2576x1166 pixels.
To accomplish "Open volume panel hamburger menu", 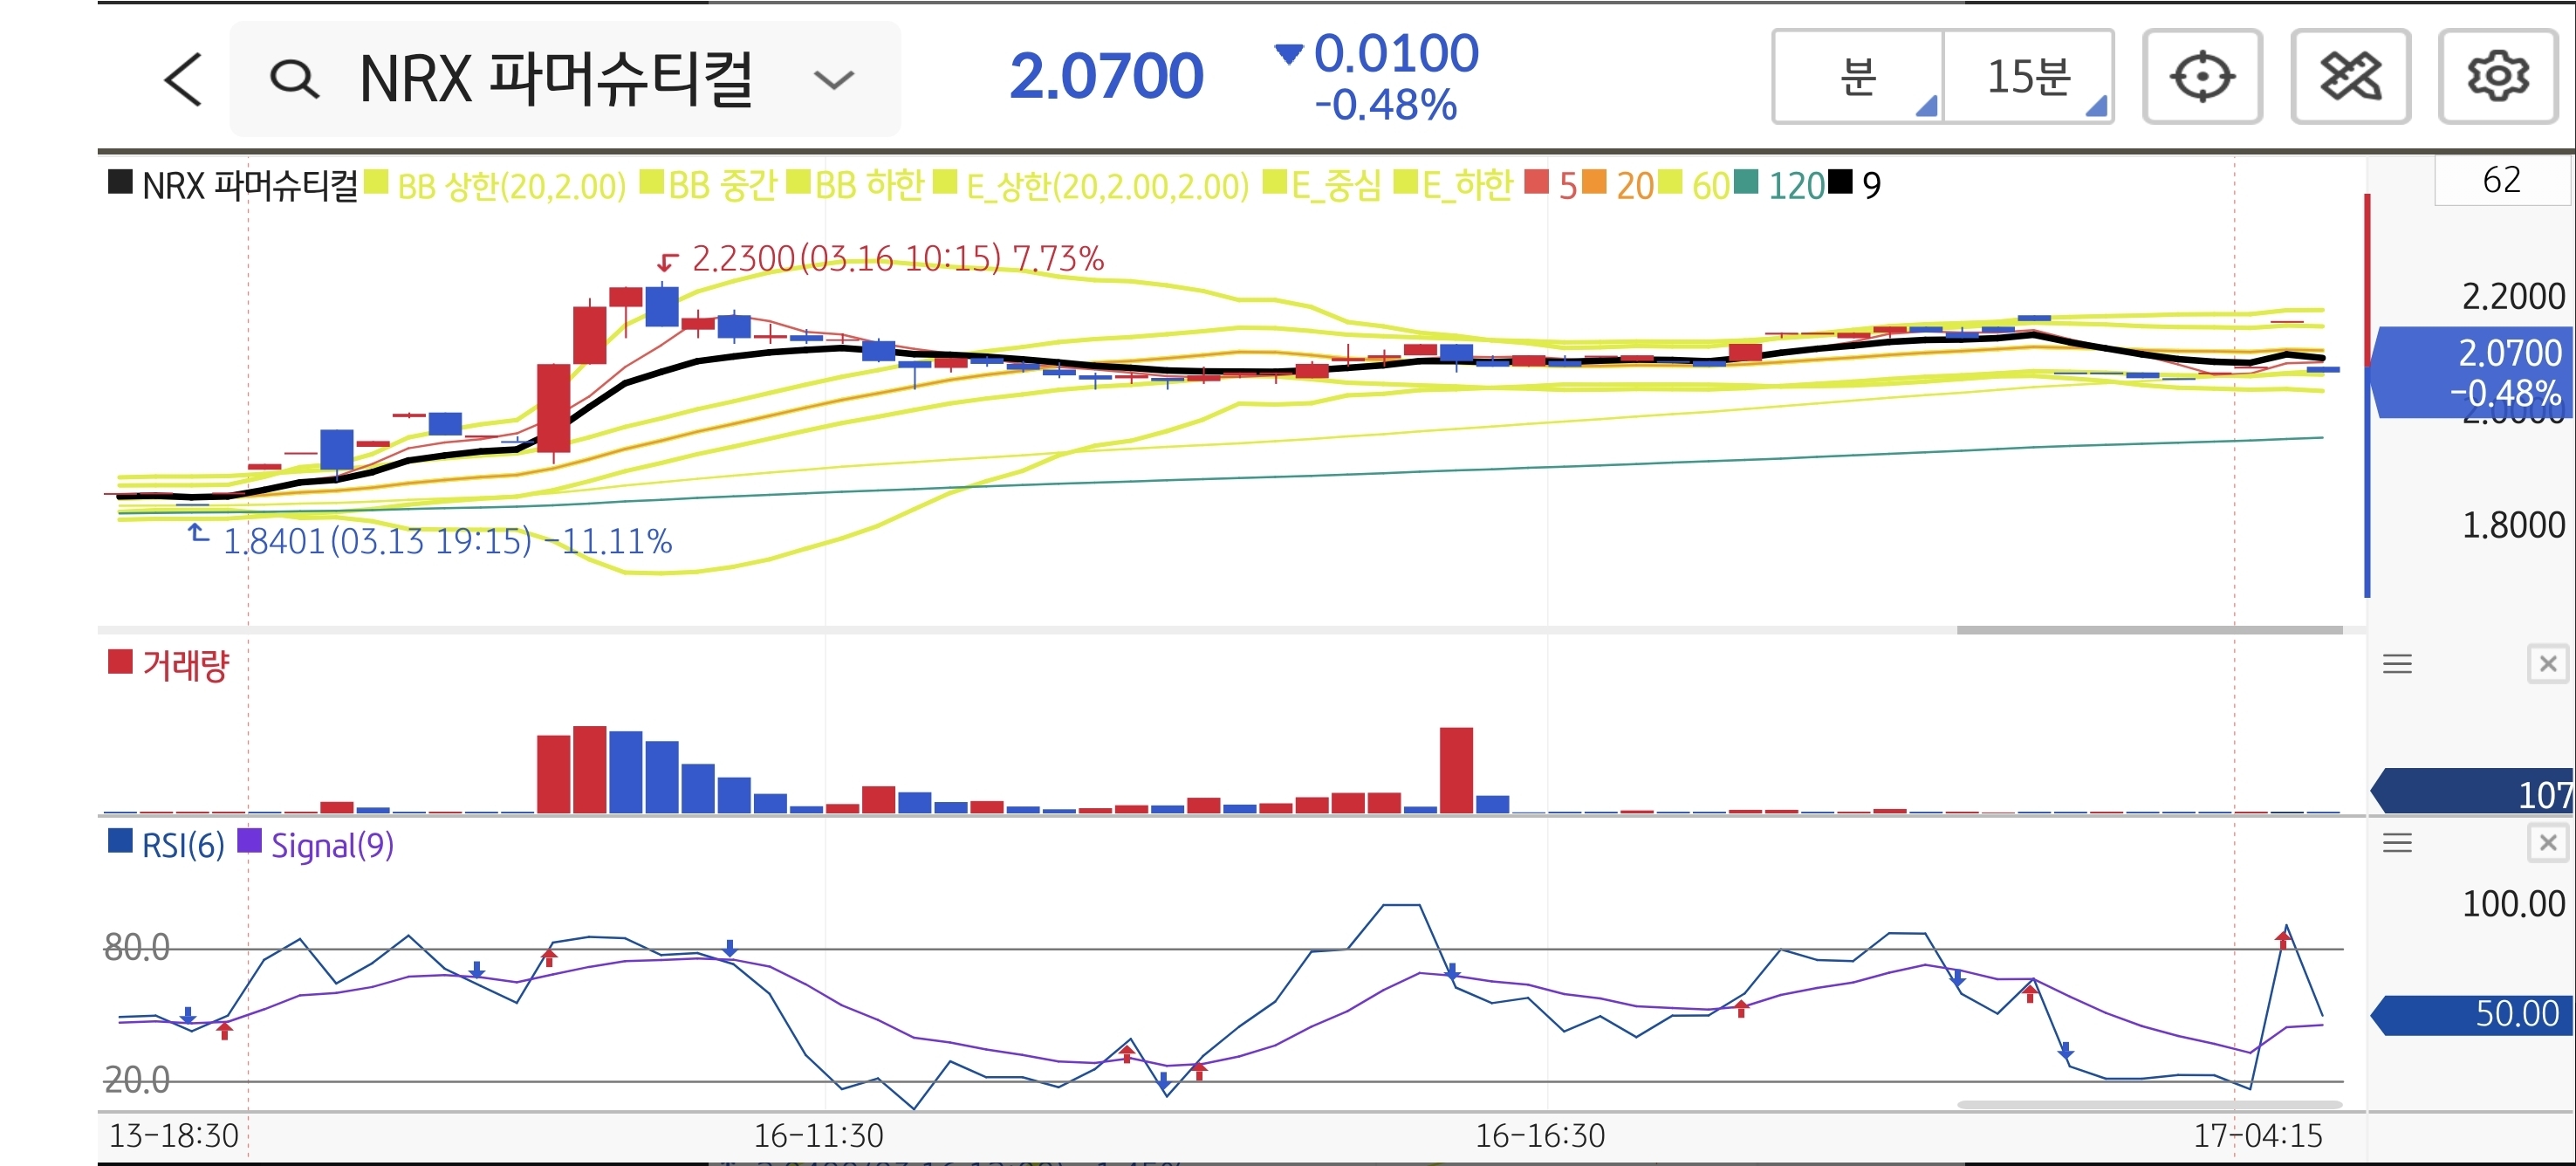I will point(2397,664).
